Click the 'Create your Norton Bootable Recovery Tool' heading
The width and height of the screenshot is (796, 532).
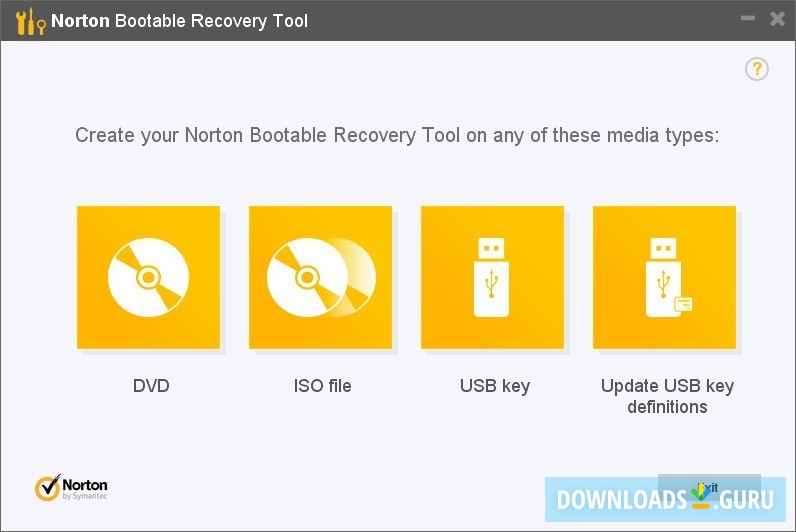pyautogui.click(x=397, y=136)
